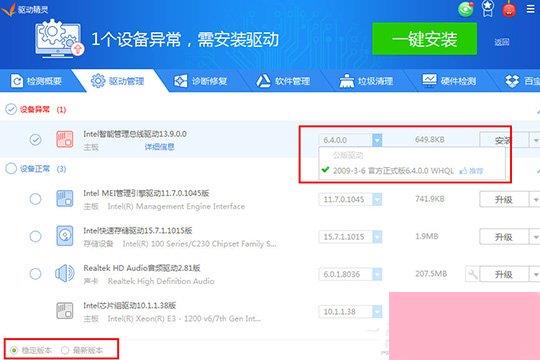Click the red motherboard icon for Intel智能管理总线驱动
Viewport: 540px width, 360px height.
pos(65,140)
